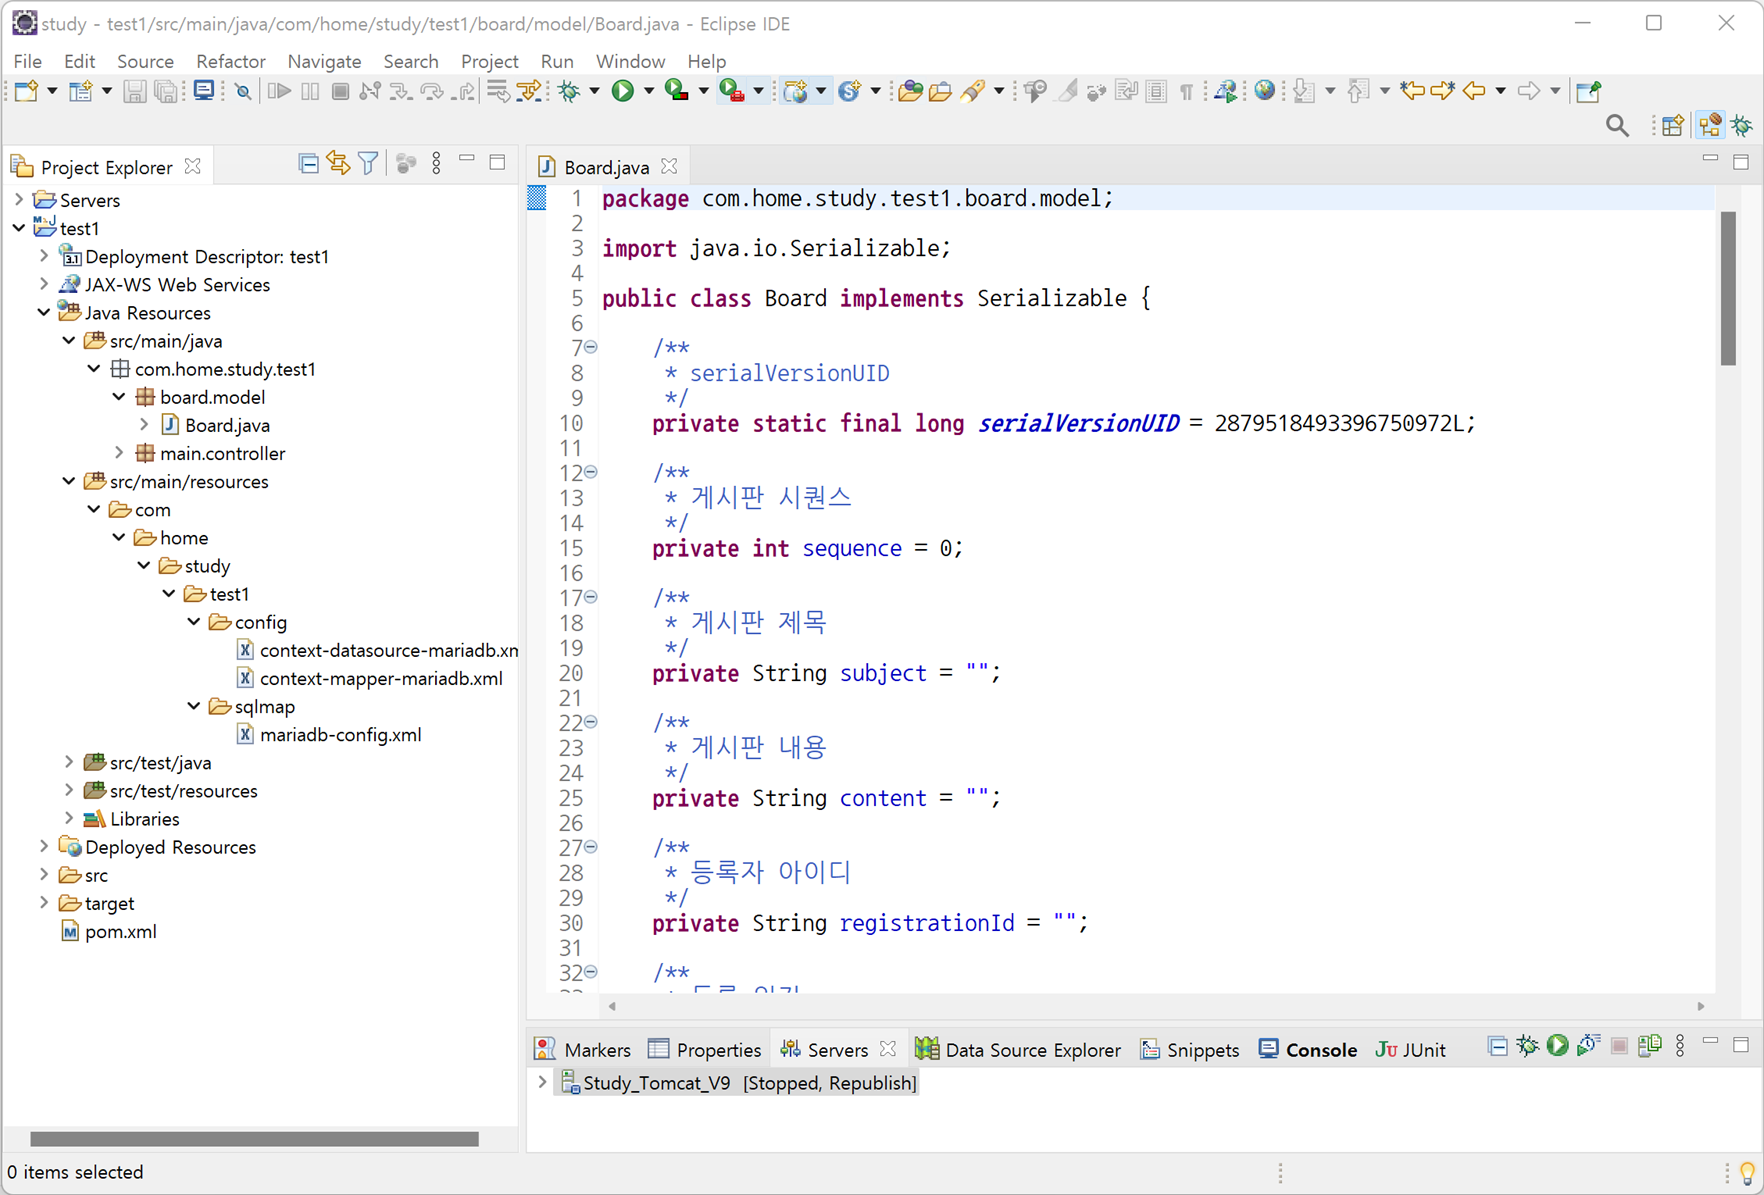The height and width of the screenshot is (1195, 1764).
Task: Click the Last Edit Location arrow icon
Action: tap(1412, 91)
